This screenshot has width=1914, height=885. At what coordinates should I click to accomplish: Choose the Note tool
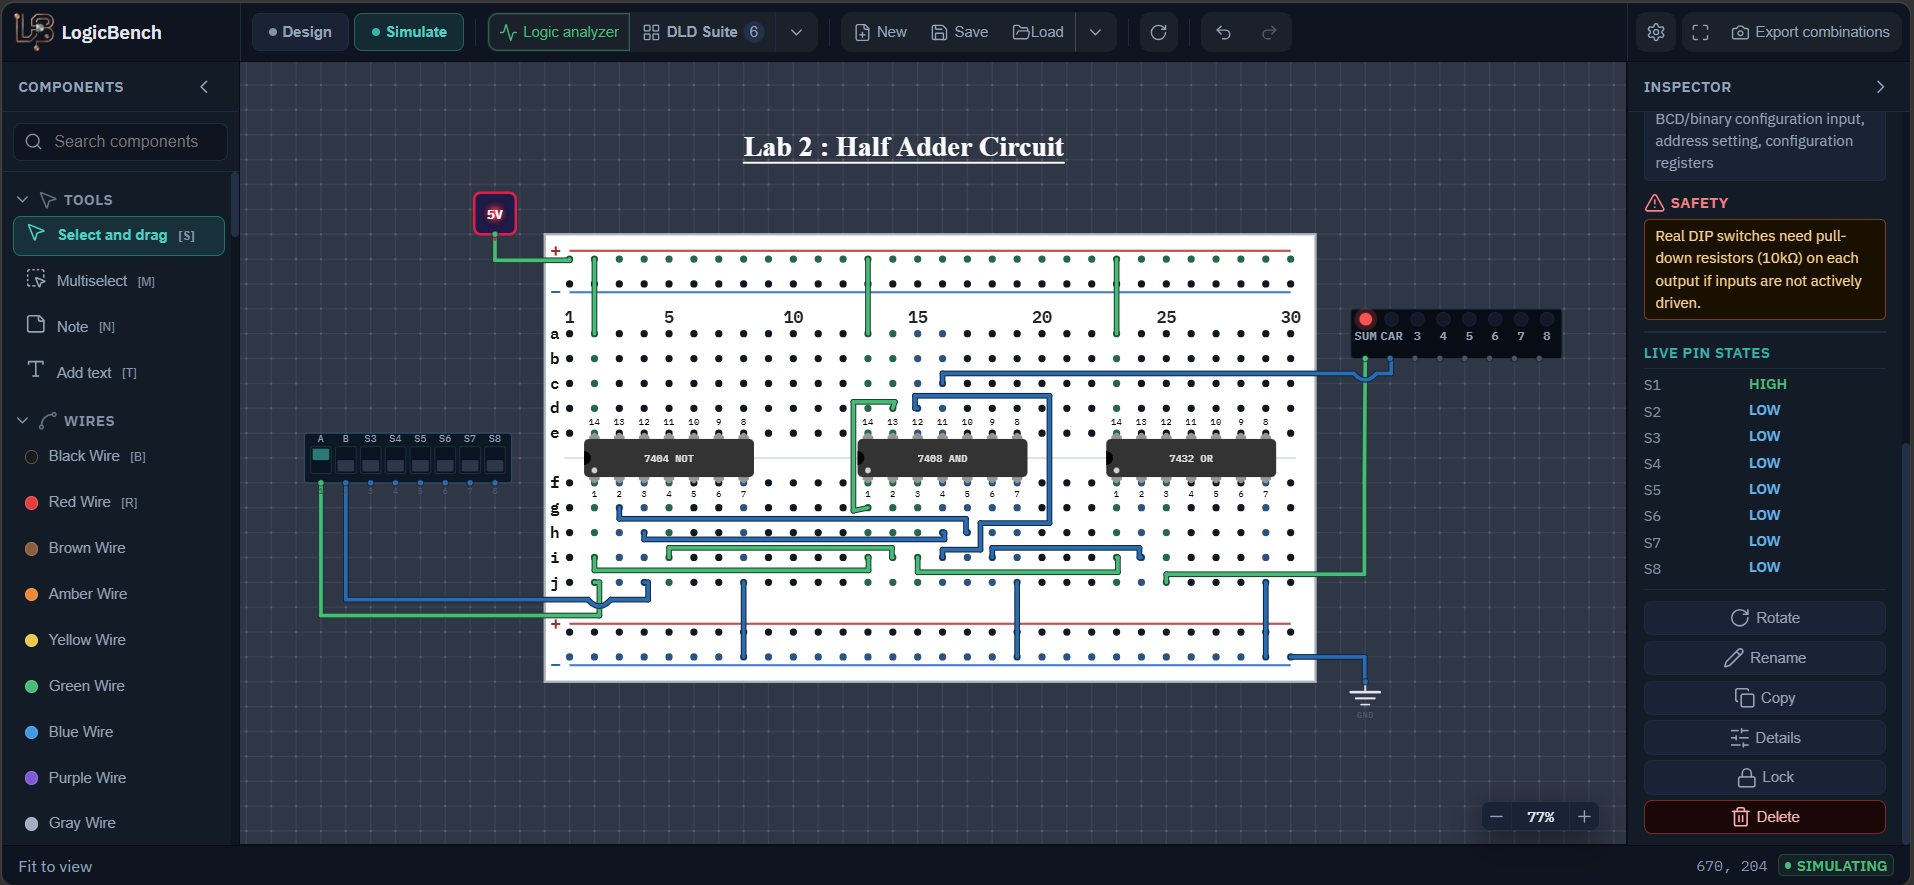[119, 326]
